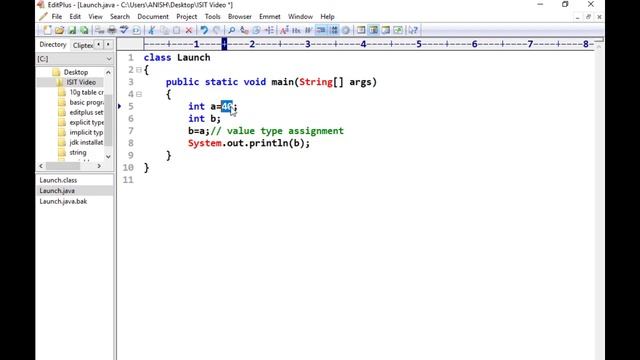
Task: Open the Window menu
Action: click(x=300, y=17)
